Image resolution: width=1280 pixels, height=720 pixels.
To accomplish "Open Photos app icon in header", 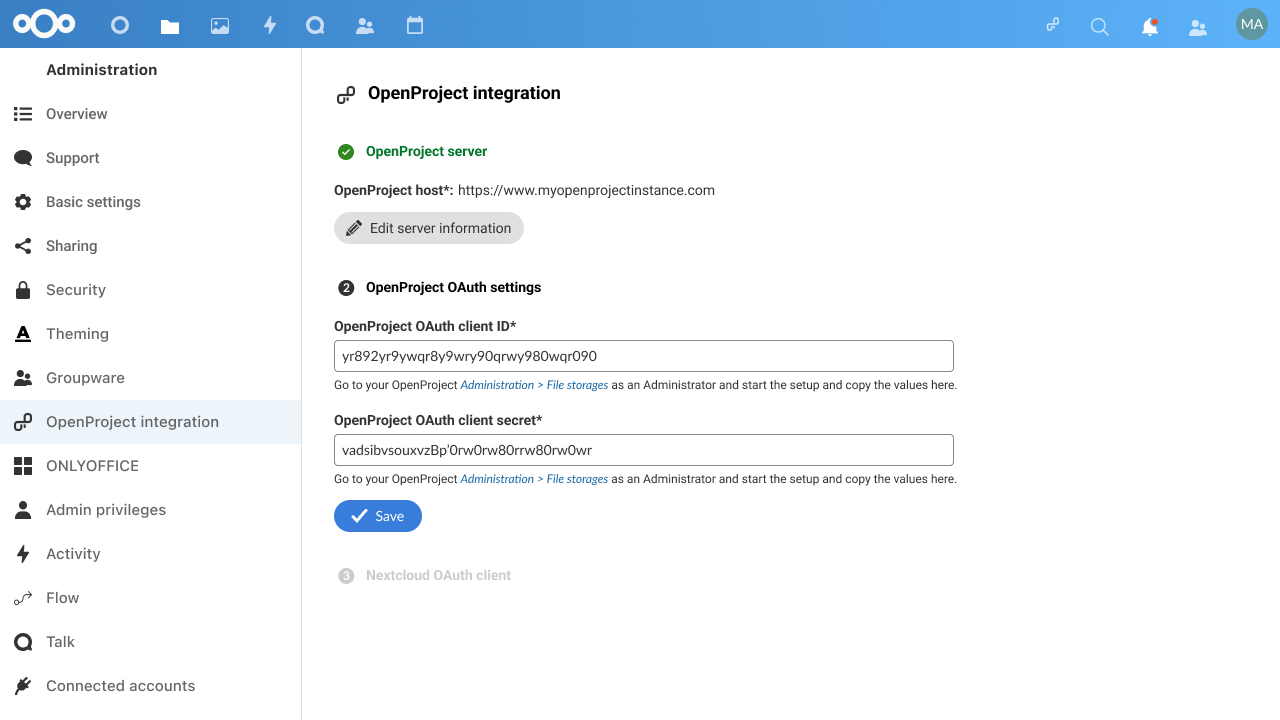I will point(220,26).
